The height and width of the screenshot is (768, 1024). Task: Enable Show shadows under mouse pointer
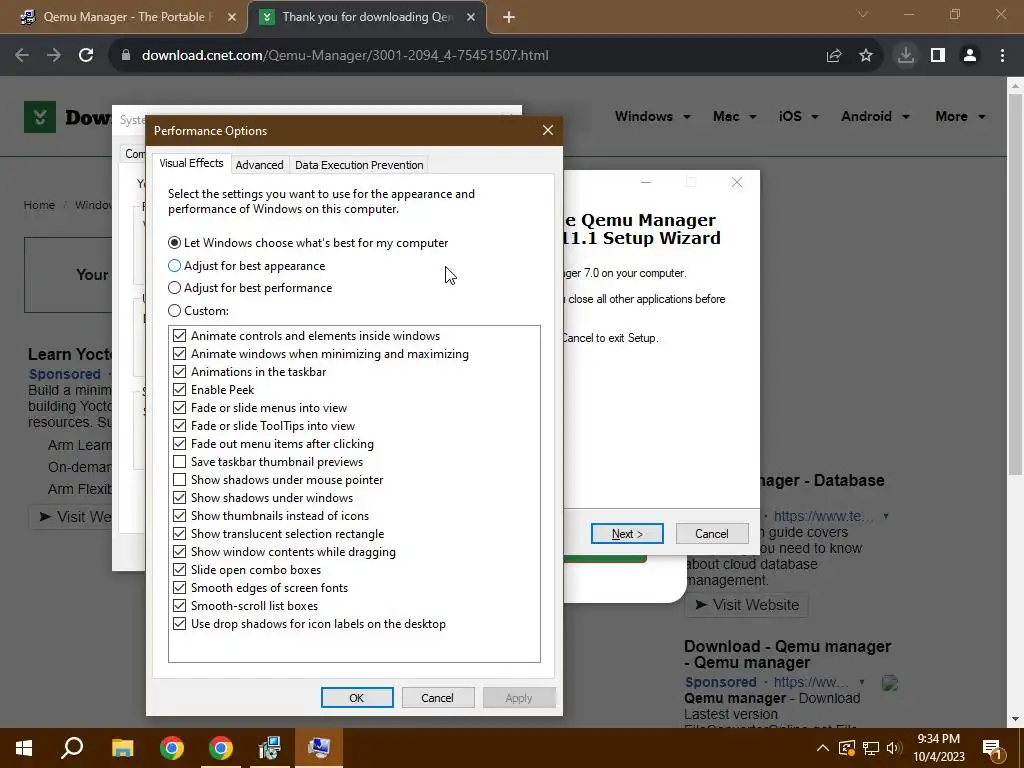[x=179, y=480]
